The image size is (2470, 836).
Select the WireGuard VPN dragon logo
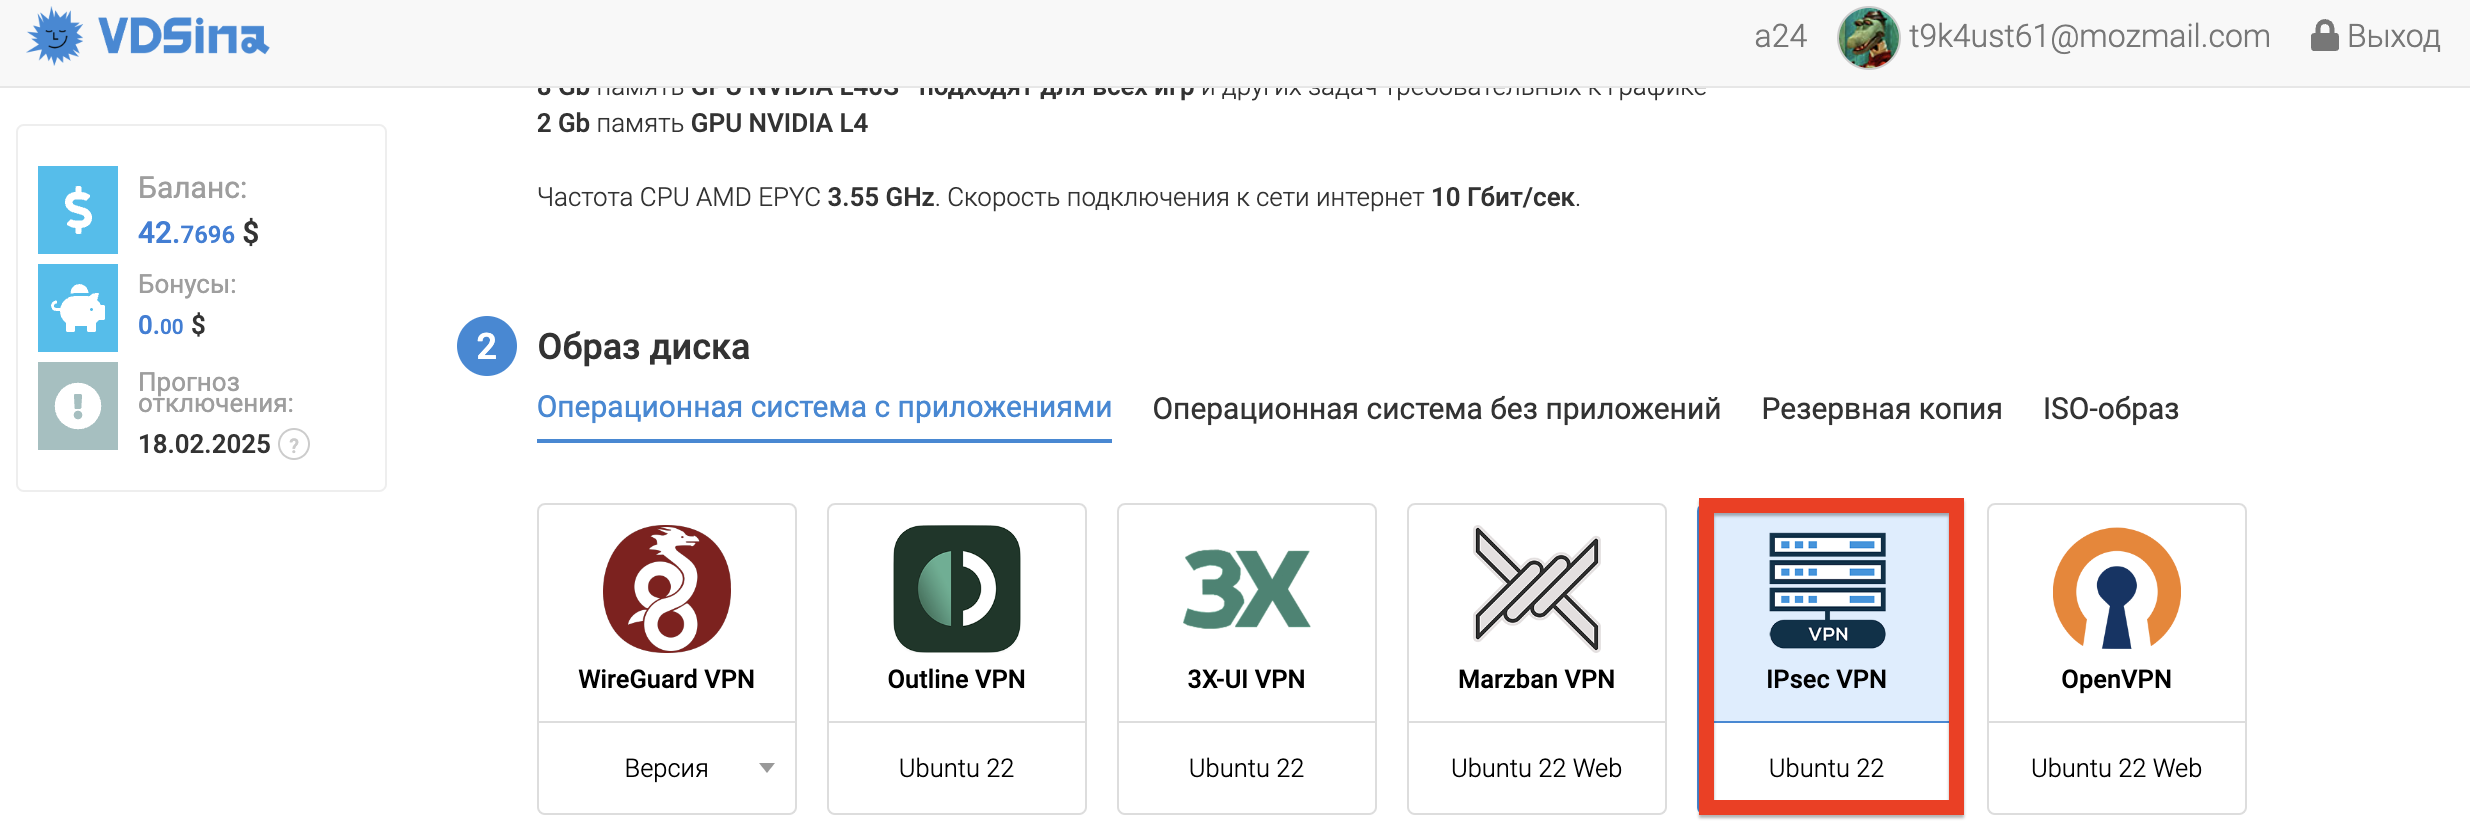point(667,589)
